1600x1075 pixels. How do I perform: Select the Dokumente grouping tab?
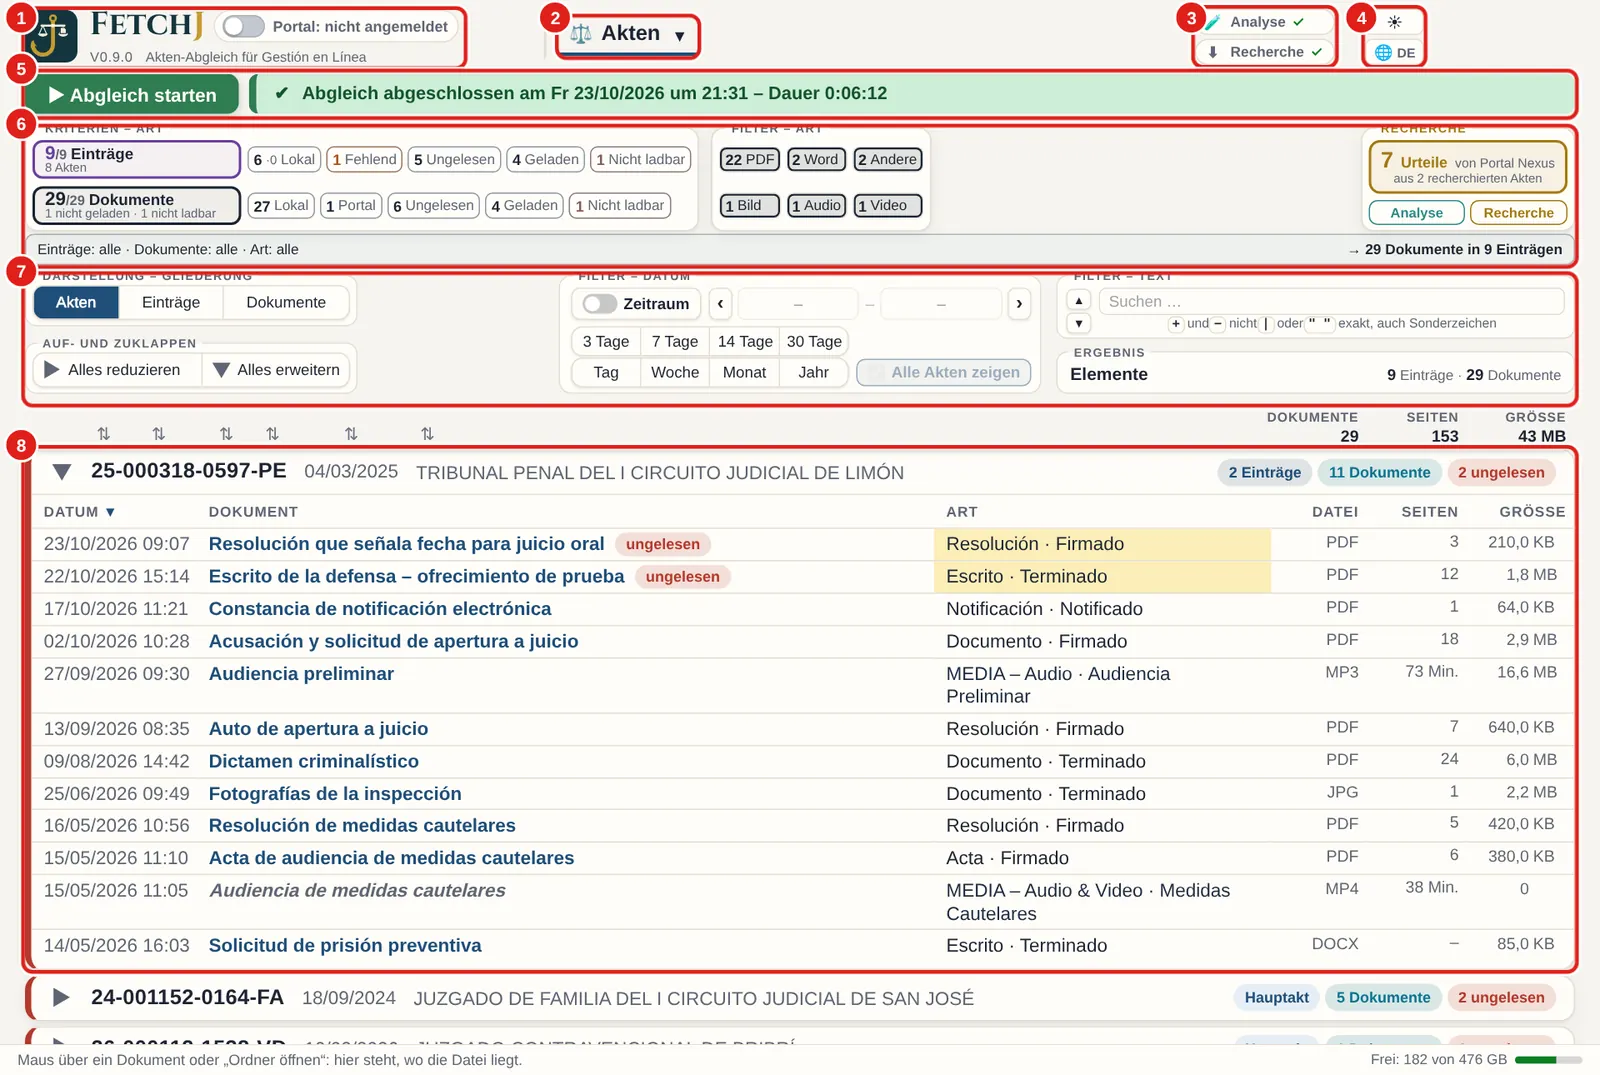(x=286, y=302)
